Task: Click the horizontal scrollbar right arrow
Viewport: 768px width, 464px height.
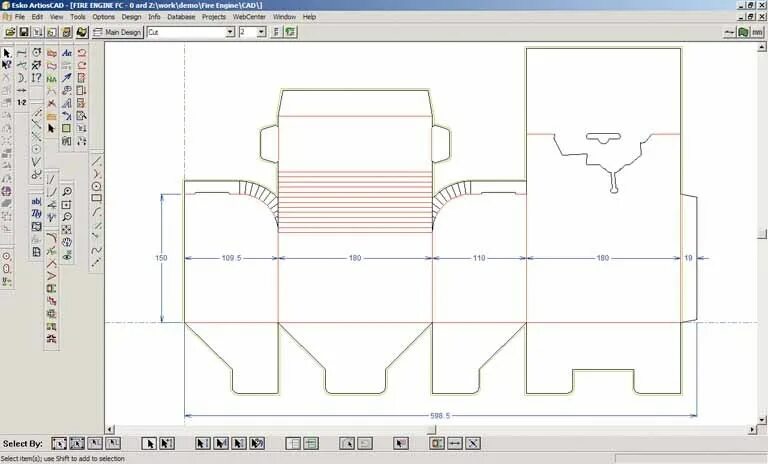Action: (x=753, y=430)
